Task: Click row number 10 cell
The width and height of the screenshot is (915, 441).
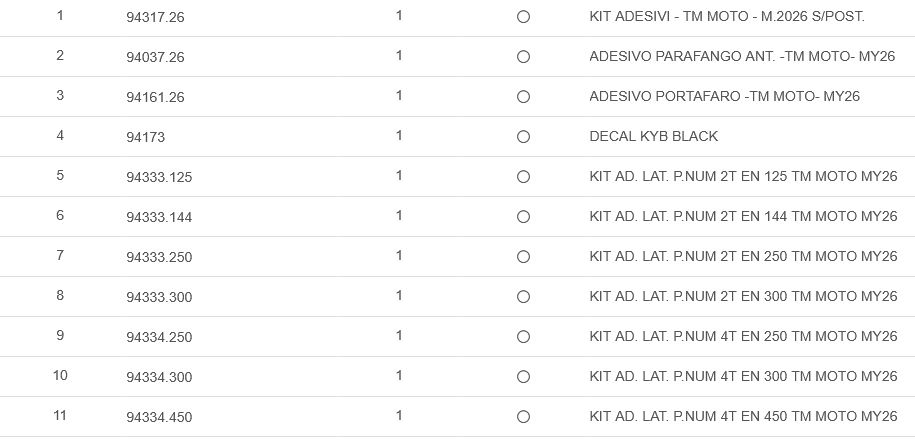Action: (60, 376)
